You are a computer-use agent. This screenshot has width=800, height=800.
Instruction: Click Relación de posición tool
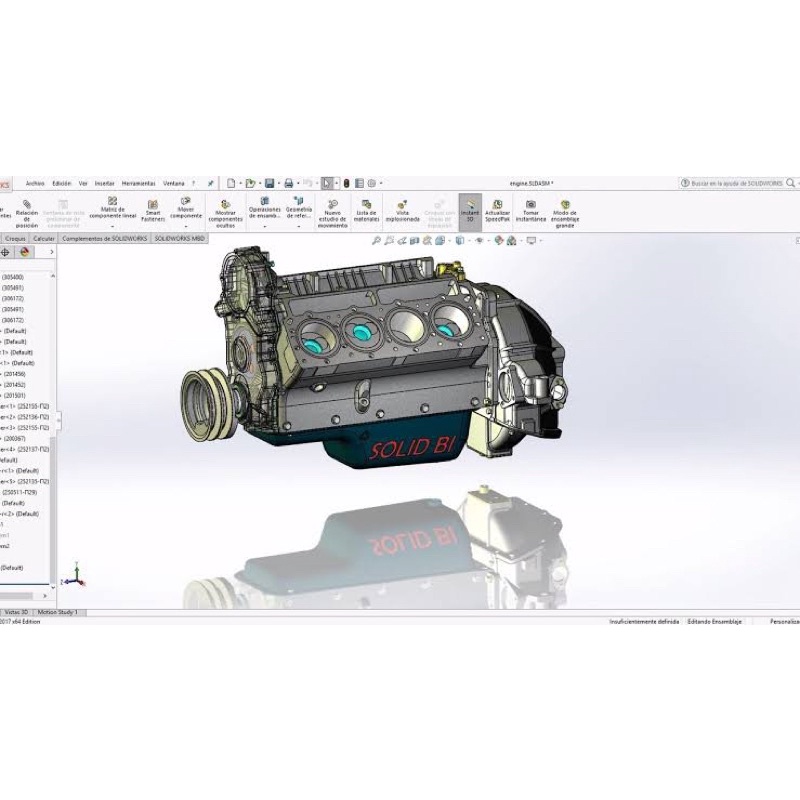coord(27,214)
